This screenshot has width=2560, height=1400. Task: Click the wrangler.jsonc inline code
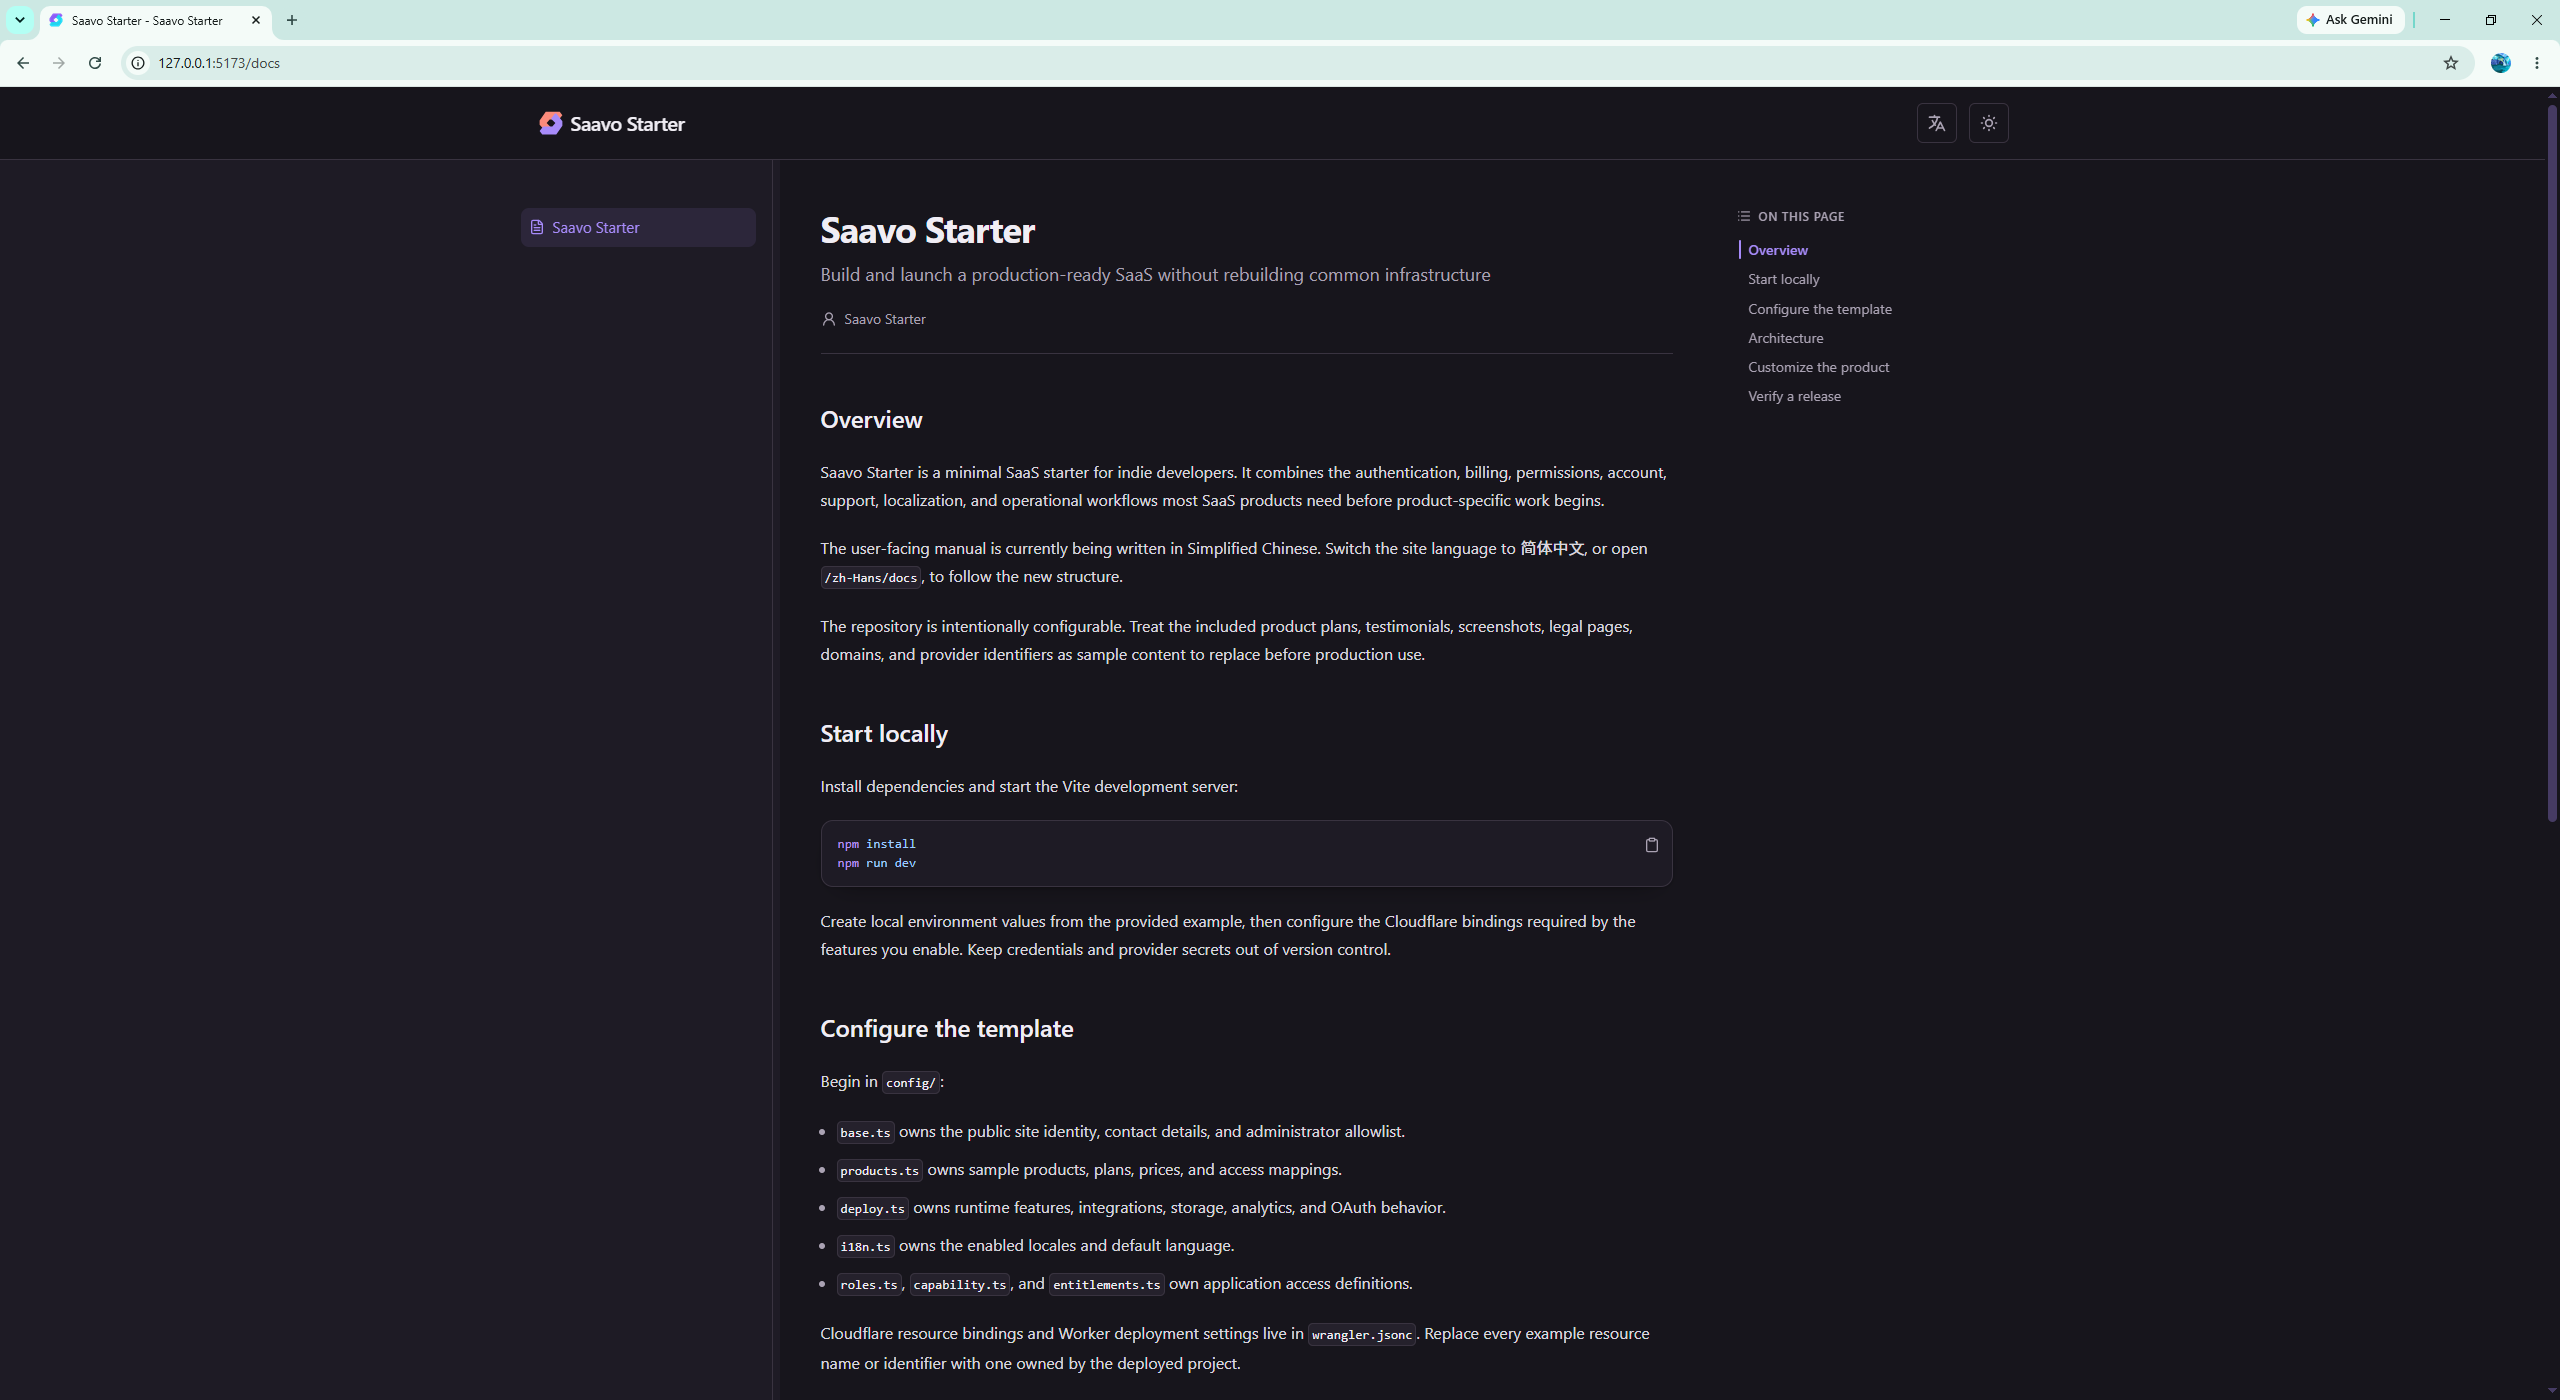point(1361,1334)
